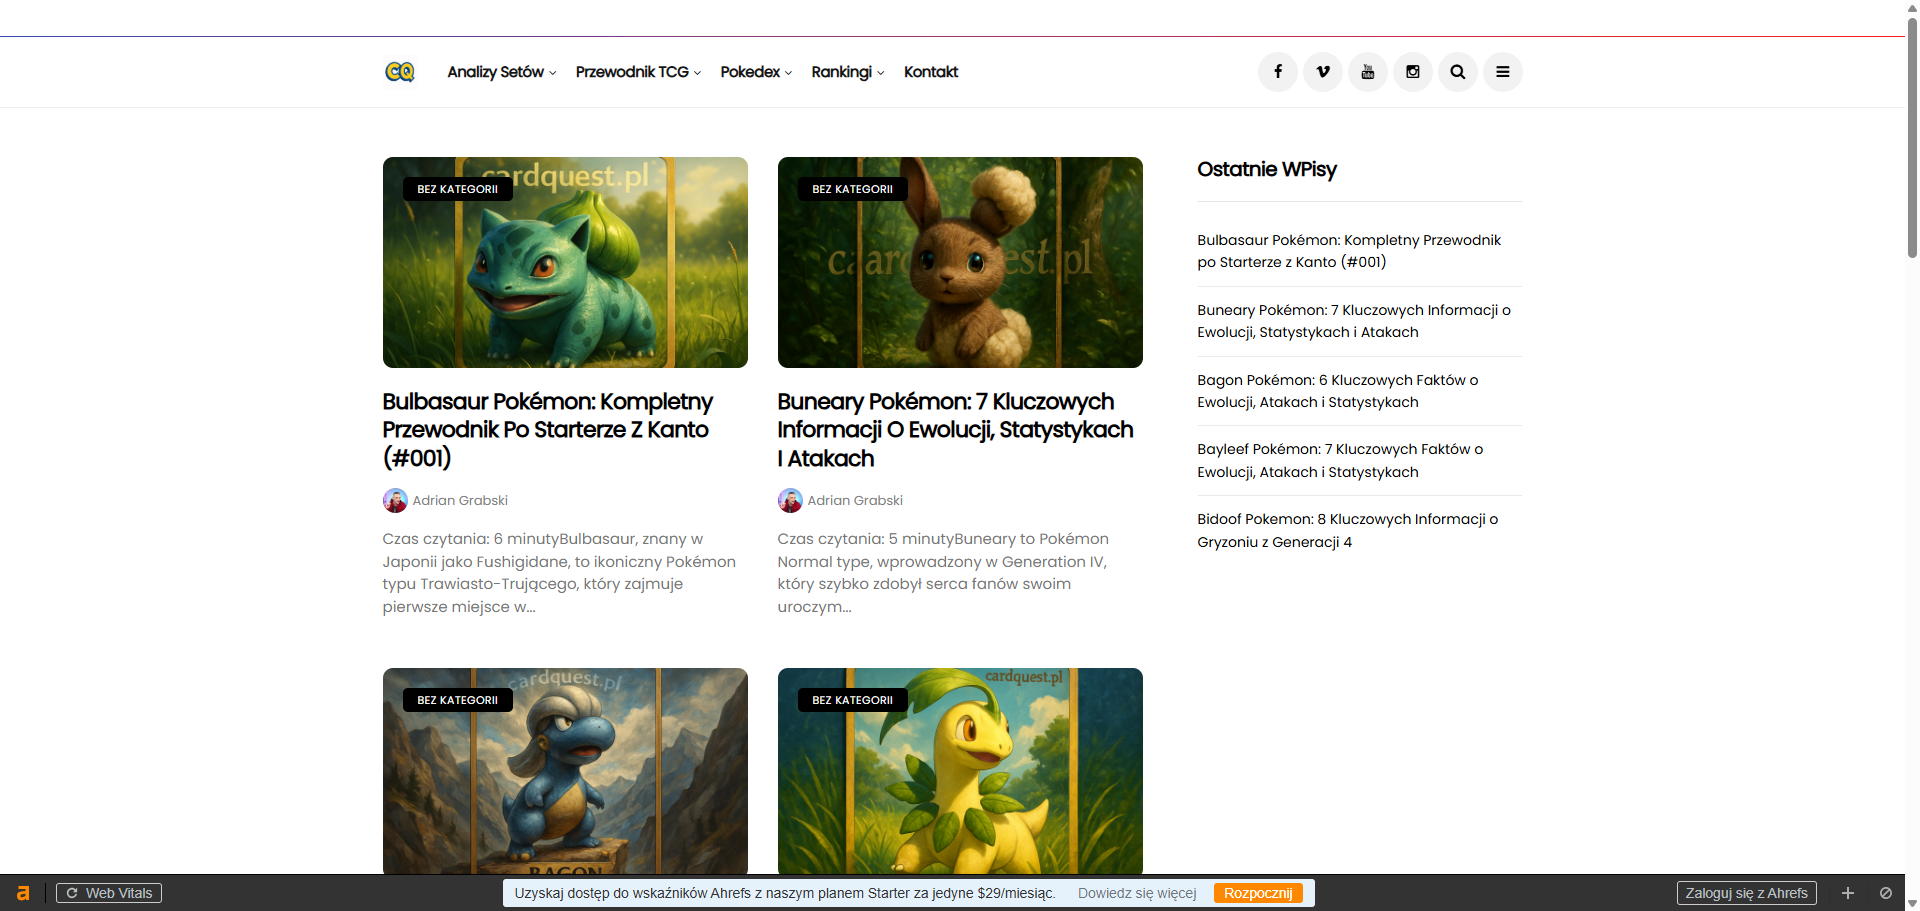This screenshot has height=911, width=1920.
Task: Click the CardQuest site logo
Action: click(x=399, y=72)
